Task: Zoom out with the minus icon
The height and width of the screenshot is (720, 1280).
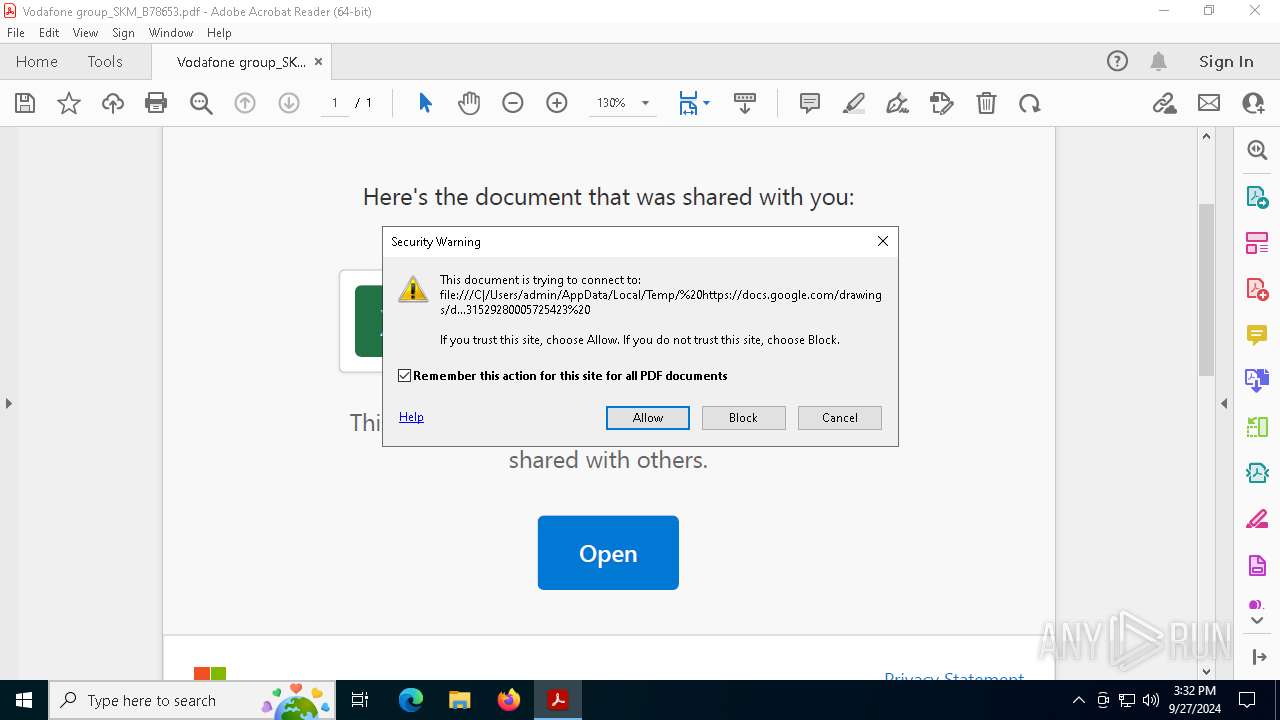Action: (x=513, y=103)
